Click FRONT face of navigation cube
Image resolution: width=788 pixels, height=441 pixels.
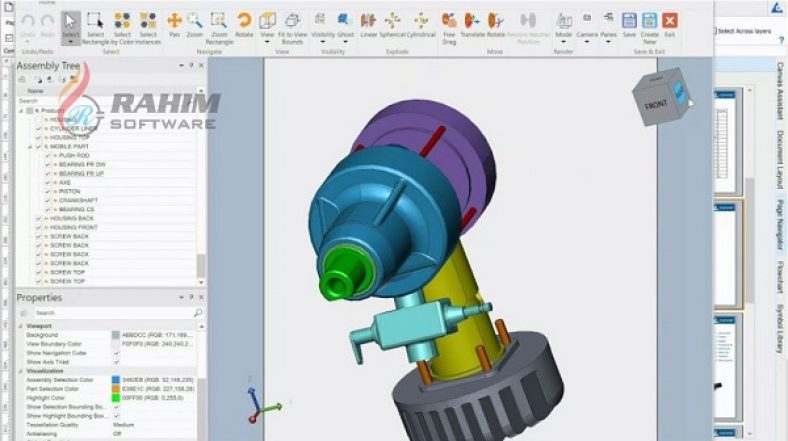(655, 105)
